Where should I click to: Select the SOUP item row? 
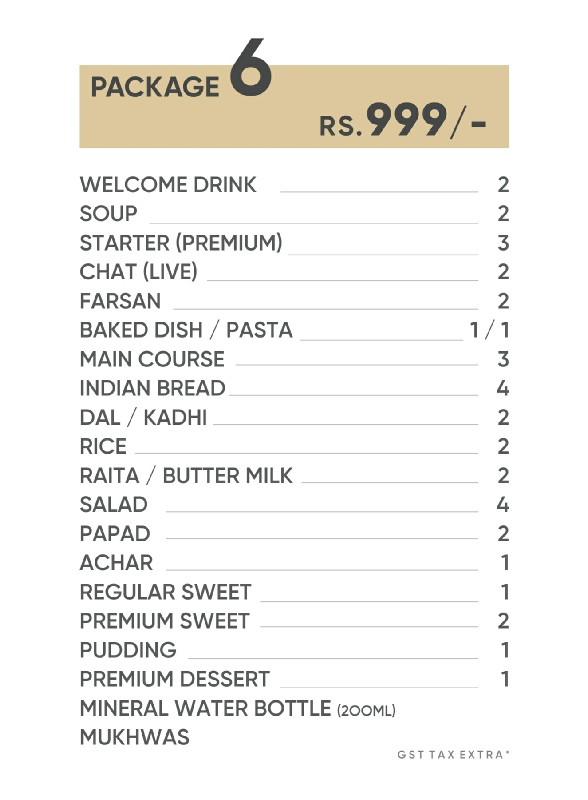coord(294,214)
